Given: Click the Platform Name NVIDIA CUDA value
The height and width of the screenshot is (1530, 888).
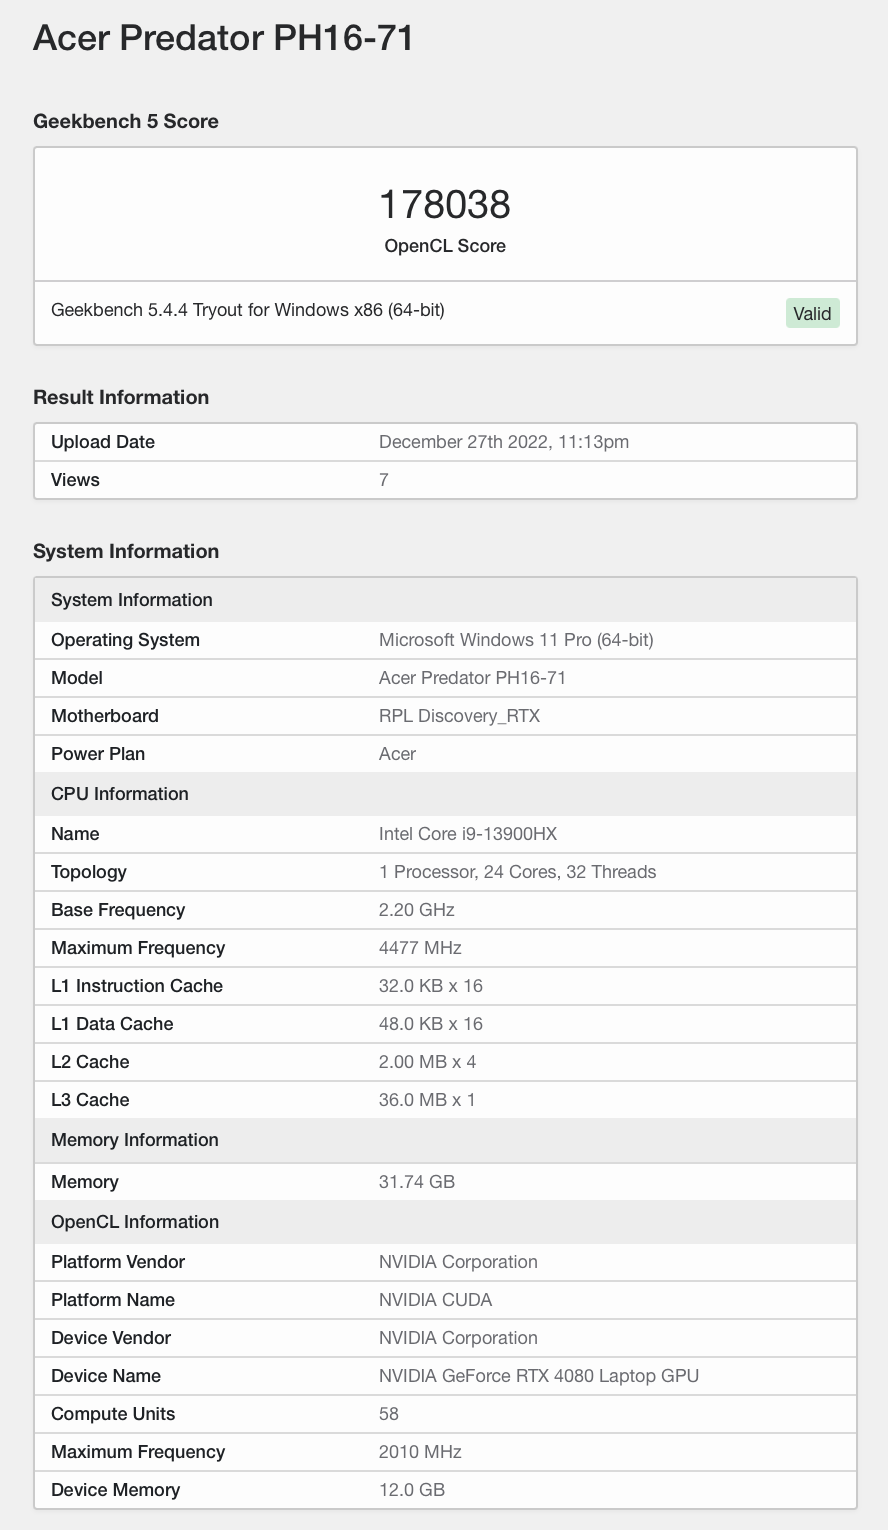Looking at the screenshot, I should point(435,1300).
